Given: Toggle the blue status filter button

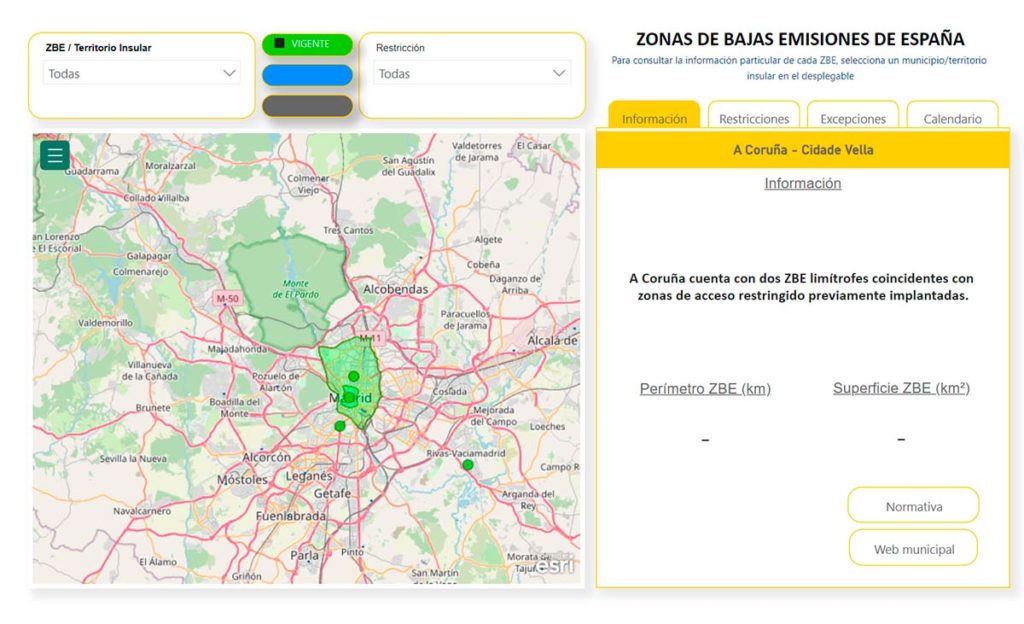Looking at the screenshot, I should (307, 75).
